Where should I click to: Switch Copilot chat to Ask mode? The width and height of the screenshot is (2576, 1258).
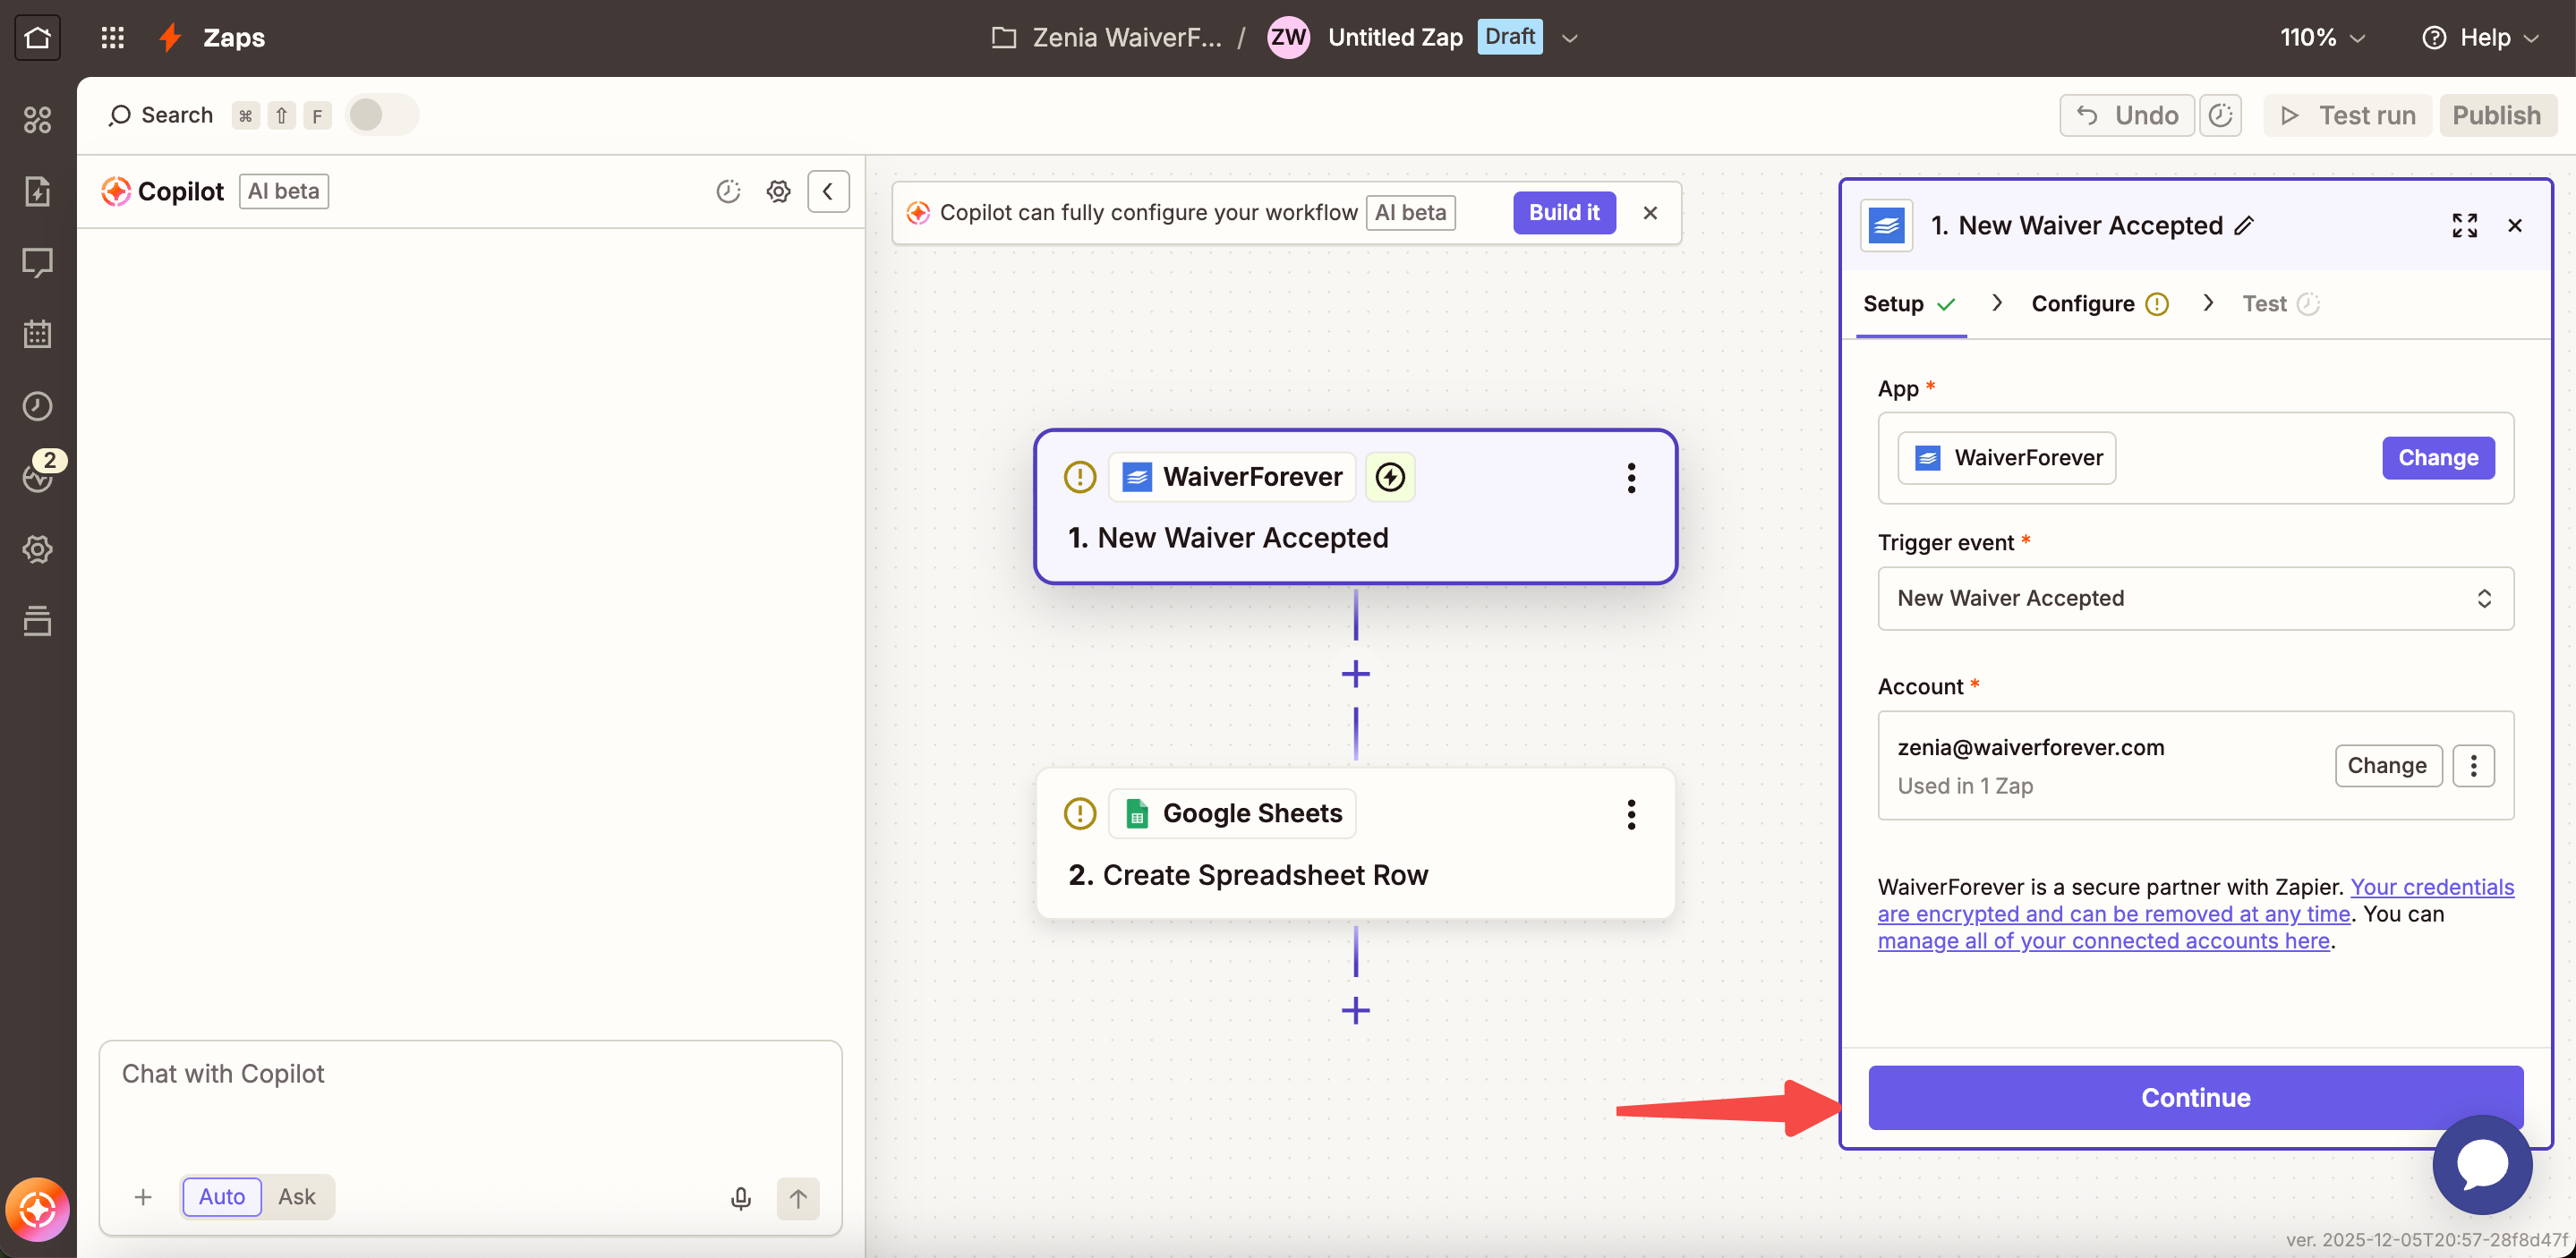(x=296, y=1197)
